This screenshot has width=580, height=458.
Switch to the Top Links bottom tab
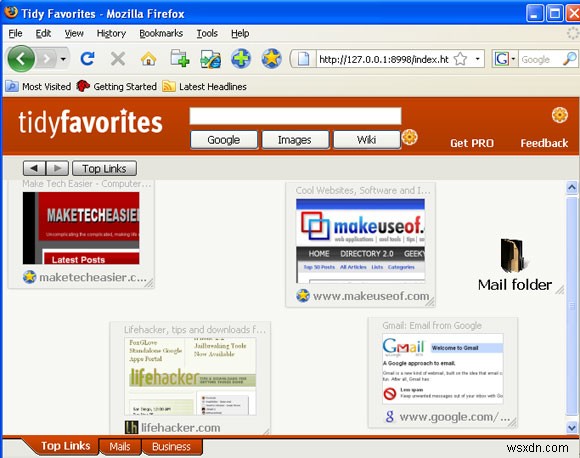coord(65,446)
